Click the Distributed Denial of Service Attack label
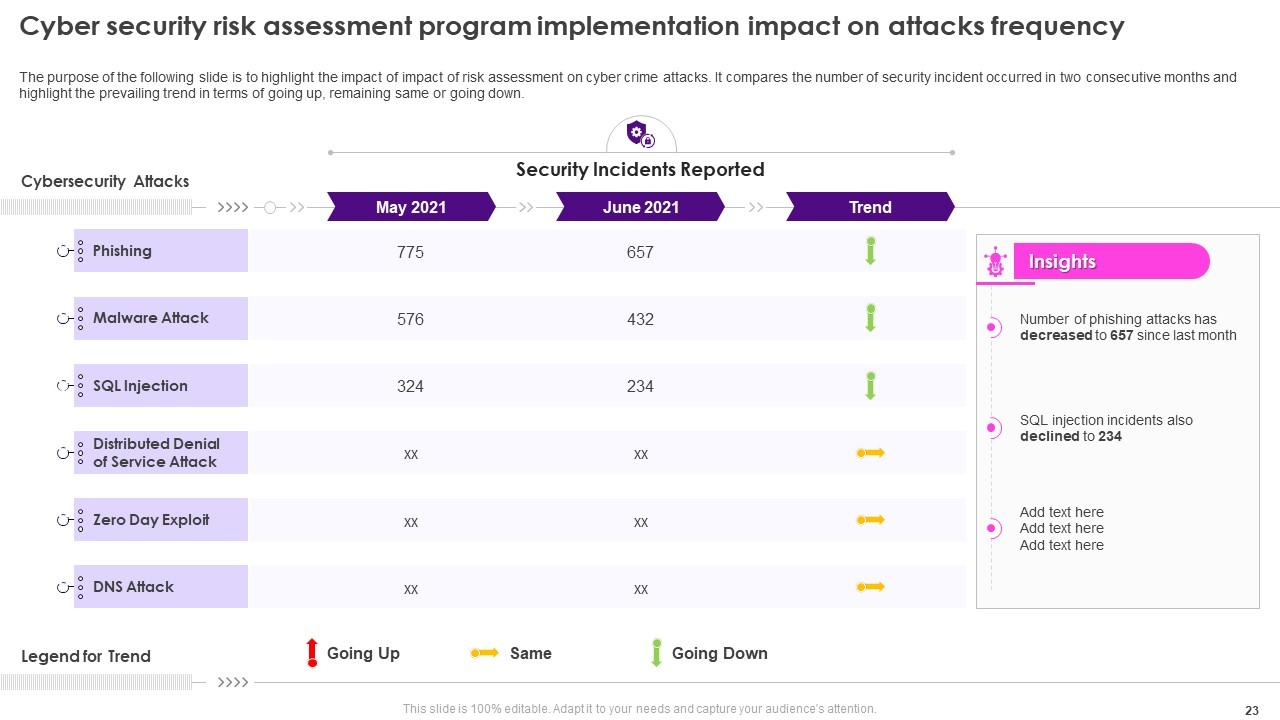1280x720 pixels. pyautogui.click(x=156, y=453)
